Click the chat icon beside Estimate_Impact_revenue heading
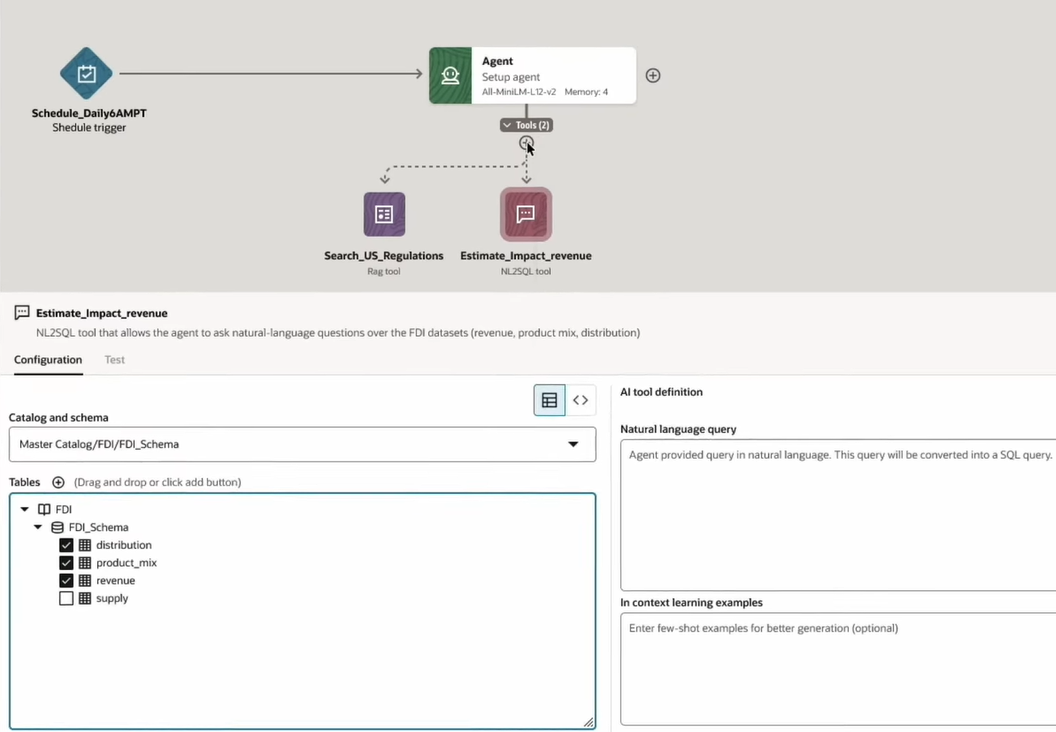 (22, 312)
